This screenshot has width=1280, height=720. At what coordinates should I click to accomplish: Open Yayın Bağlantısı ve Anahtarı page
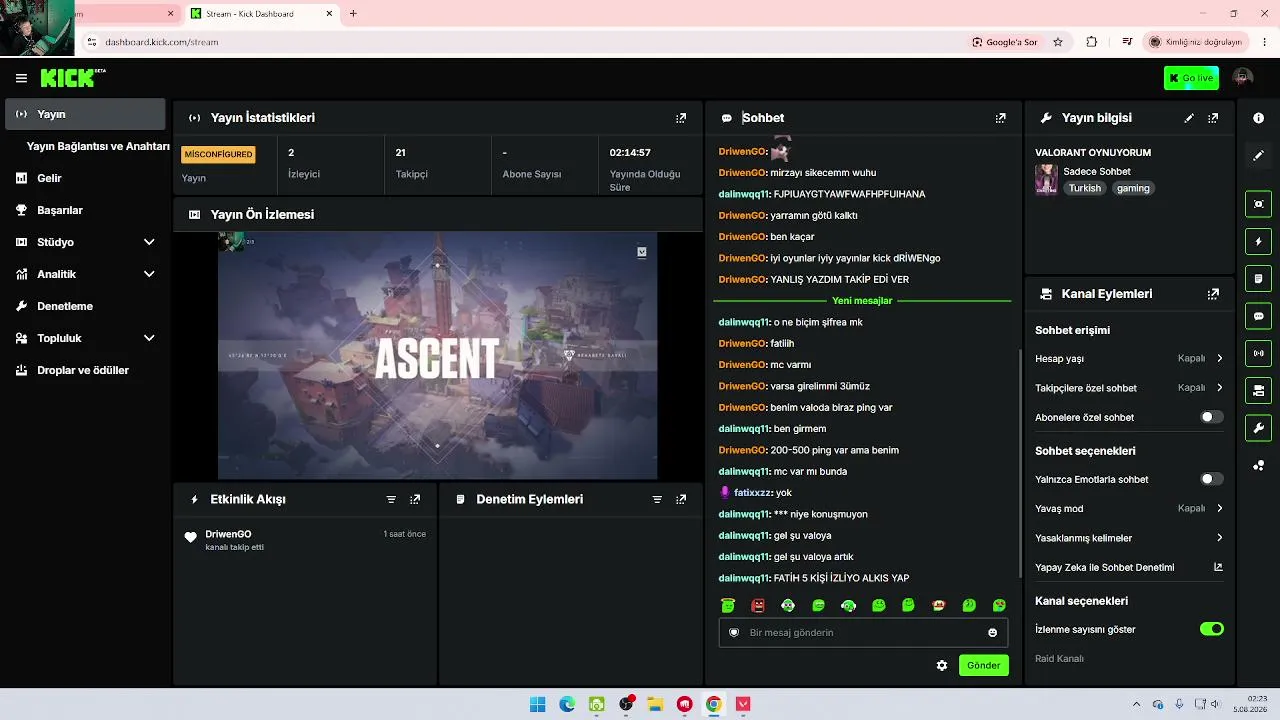coord(98,146)
